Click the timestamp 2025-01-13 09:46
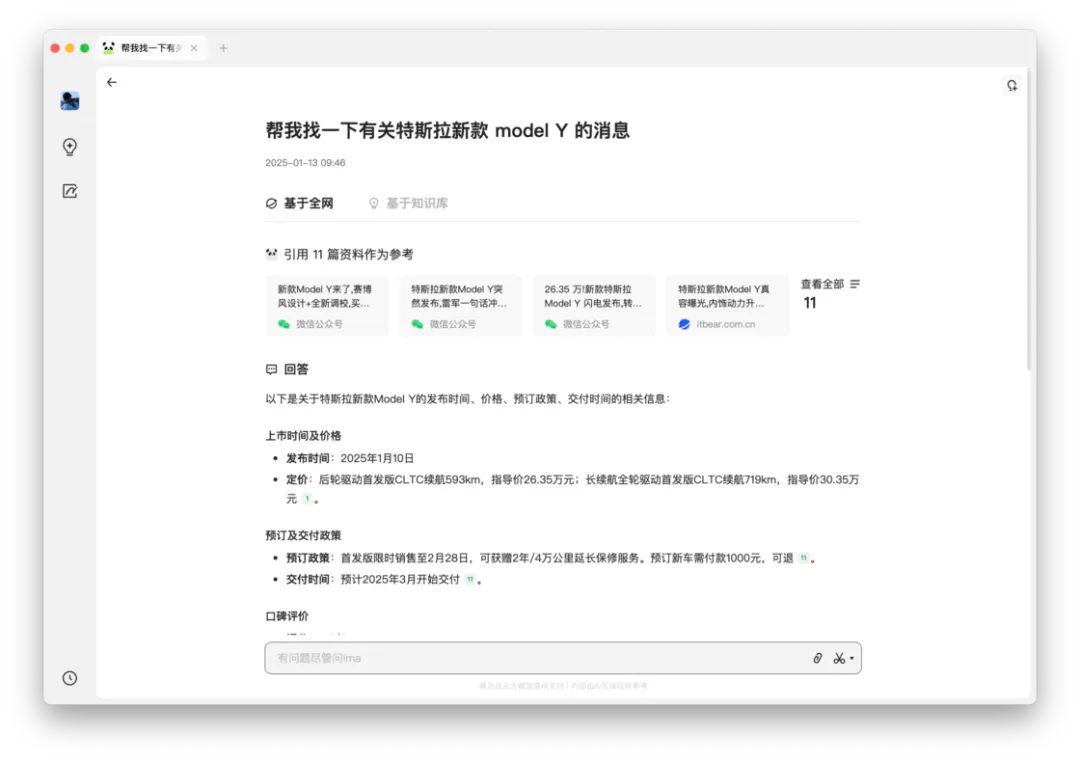The image size is (1080, 762). point(305,163)
